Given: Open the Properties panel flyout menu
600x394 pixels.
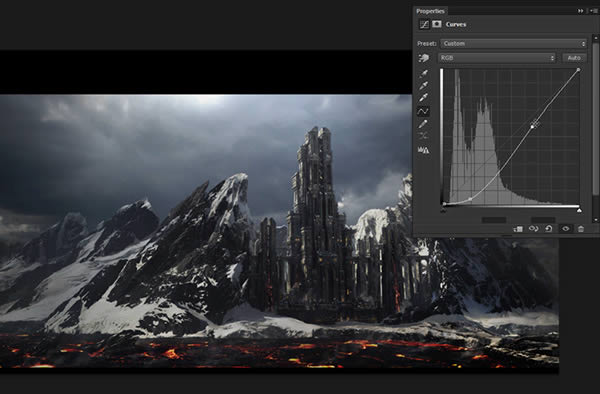Looking at the screenshot, I should [594, 11].
